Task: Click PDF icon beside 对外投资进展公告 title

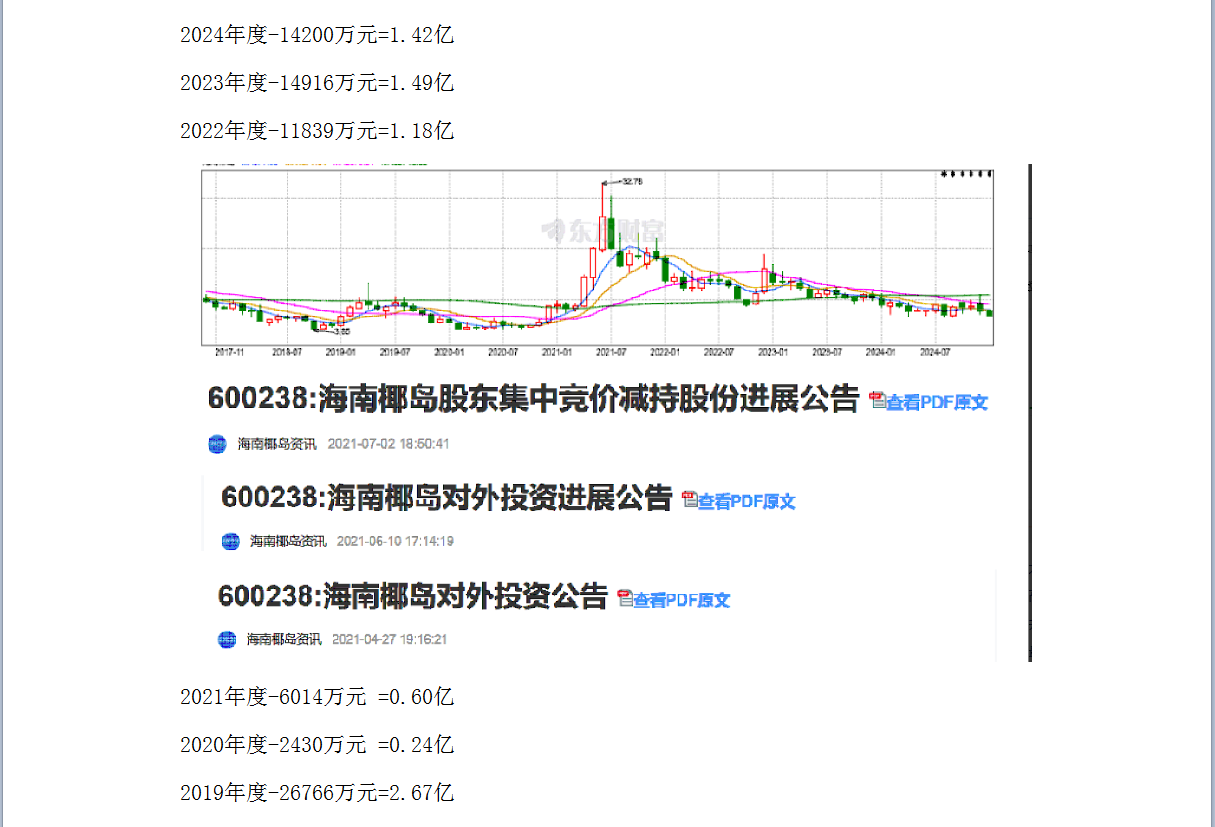Action: 689,500
